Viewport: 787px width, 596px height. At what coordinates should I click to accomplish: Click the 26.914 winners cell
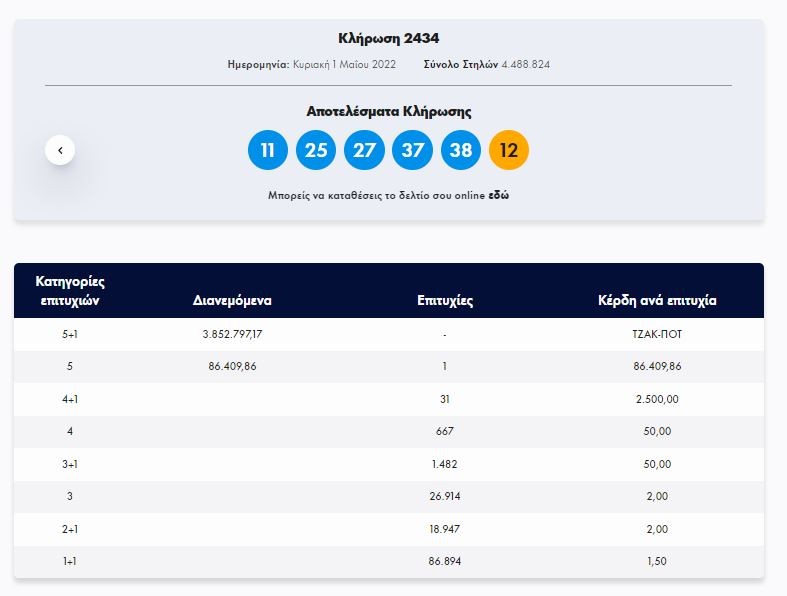coord(445,496)
